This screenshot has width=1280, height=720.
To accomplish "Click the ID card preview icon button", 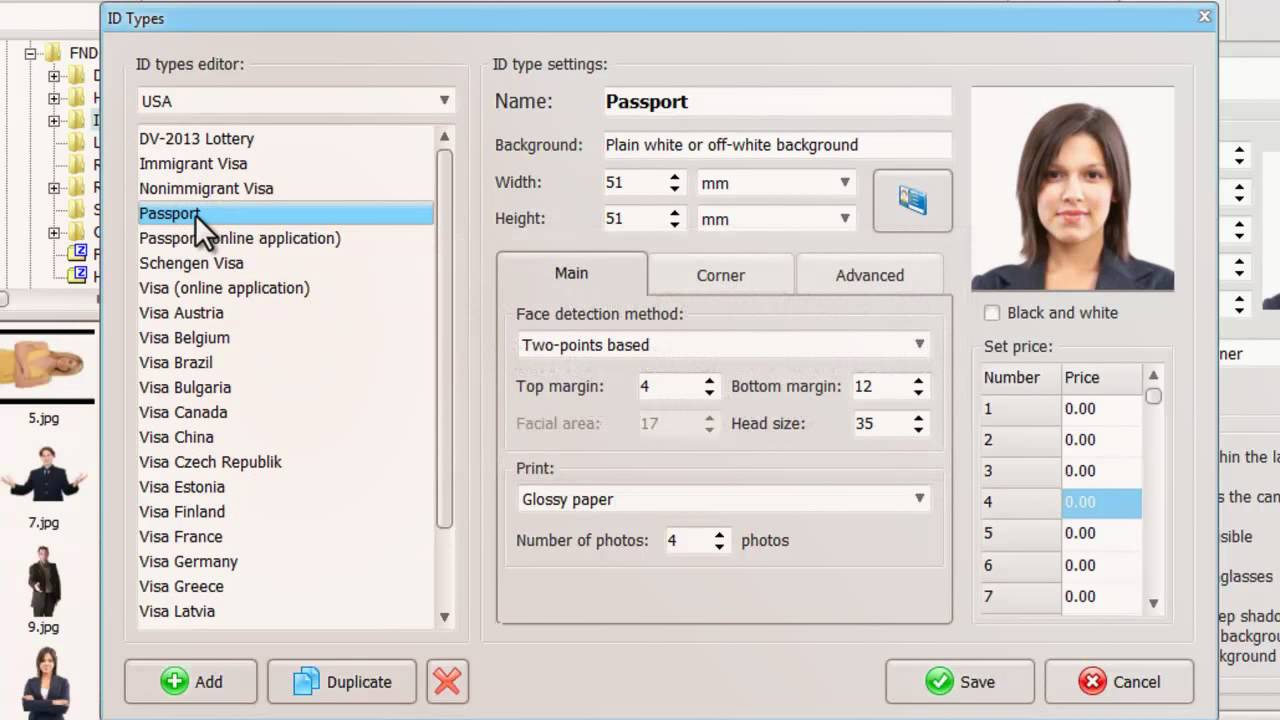I will point(912,201).
